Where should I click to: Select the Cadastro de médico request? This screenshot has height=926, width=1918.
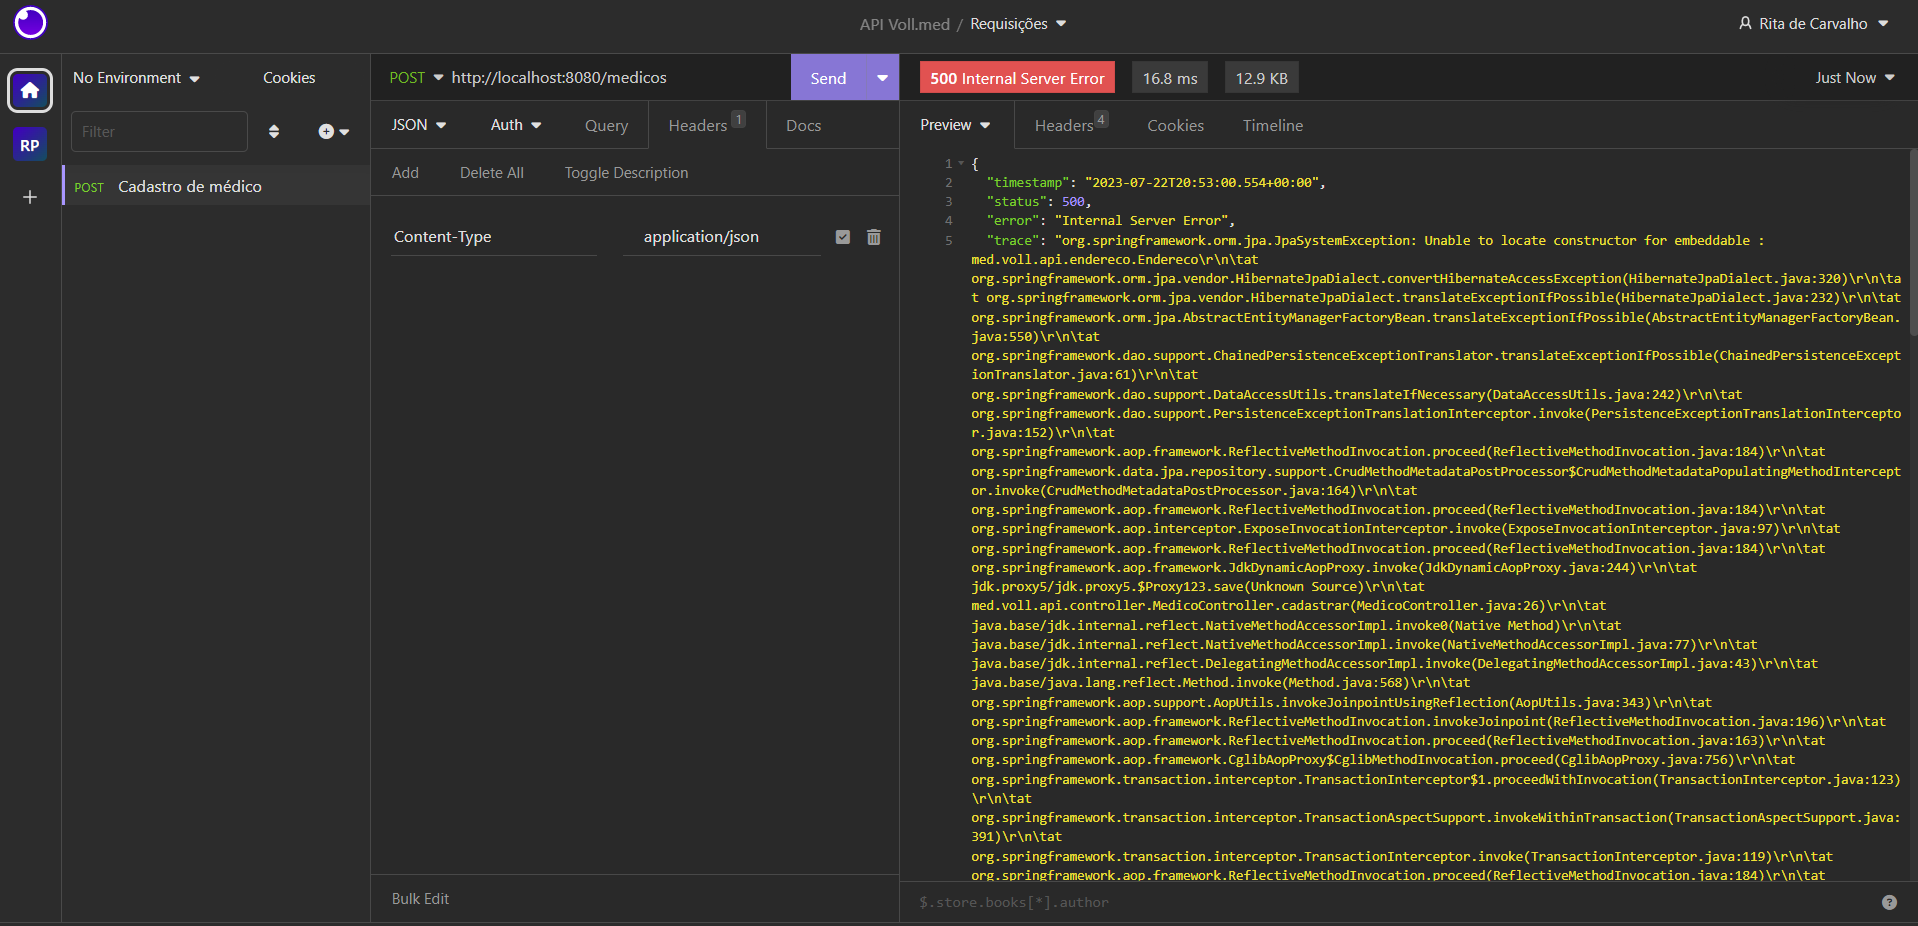pyautogui.click(x=216, y=186)
